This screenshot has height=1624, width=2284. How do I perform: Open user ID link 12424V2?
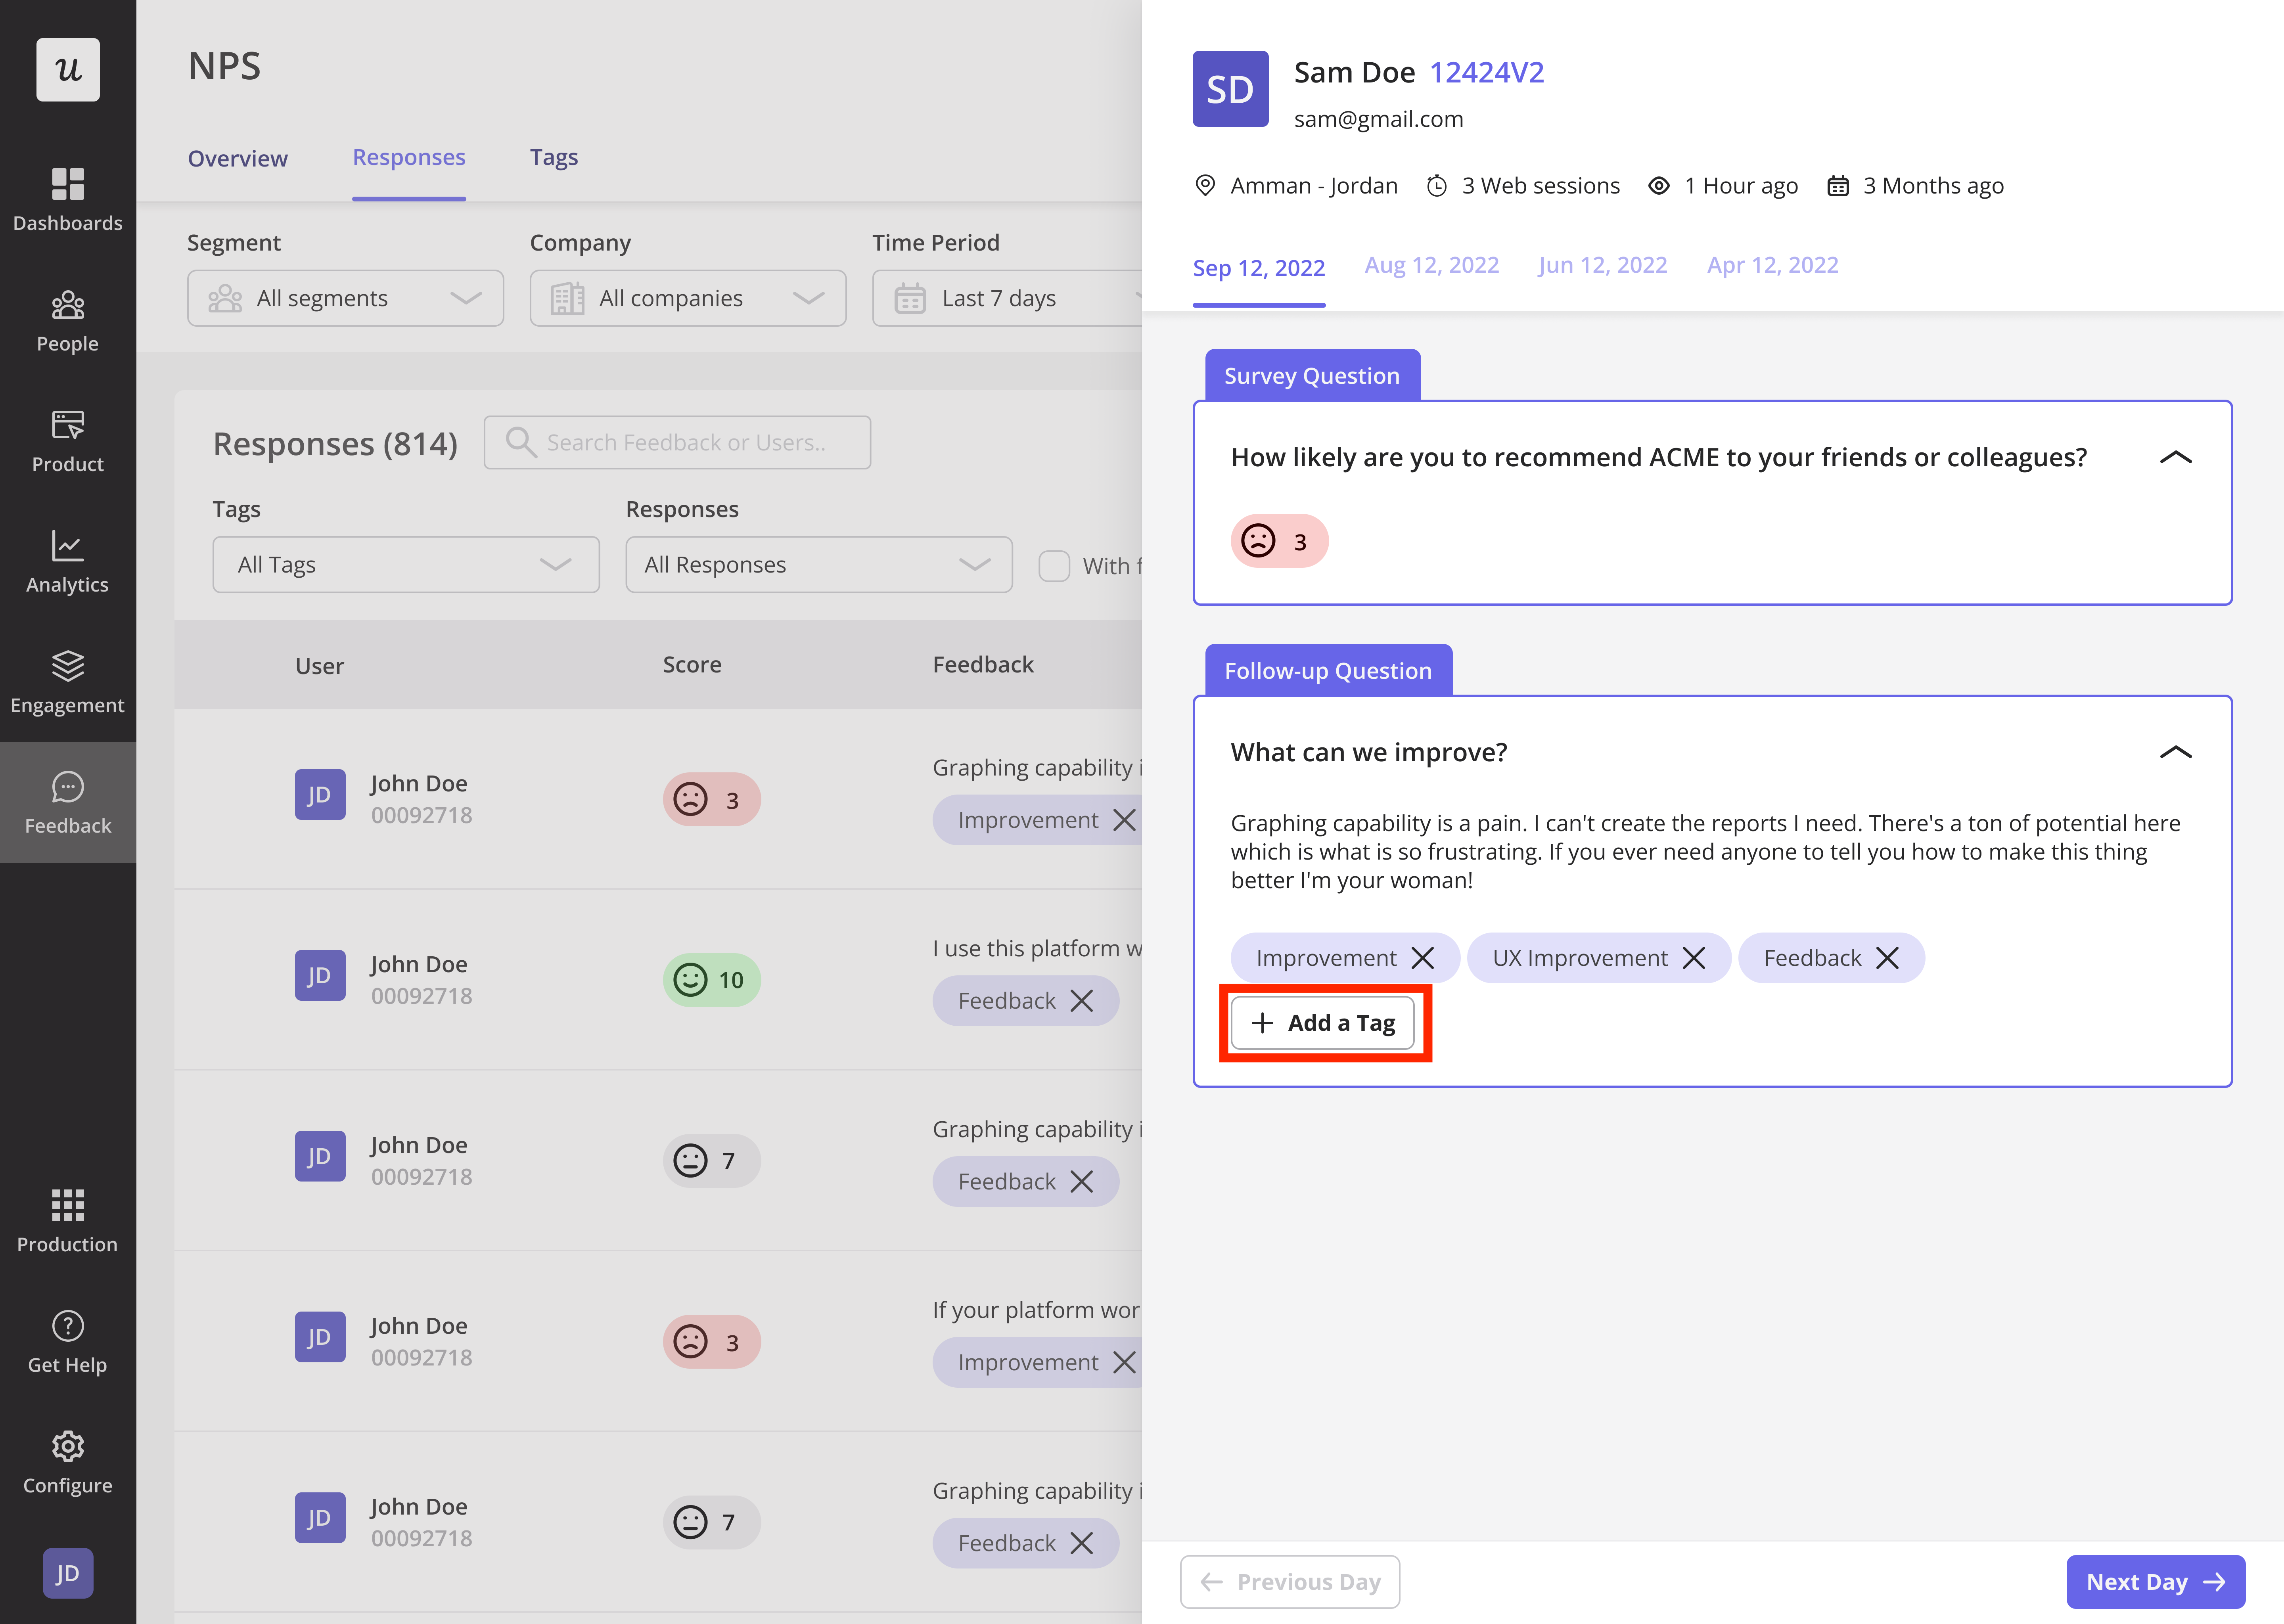click(1487, 73)
